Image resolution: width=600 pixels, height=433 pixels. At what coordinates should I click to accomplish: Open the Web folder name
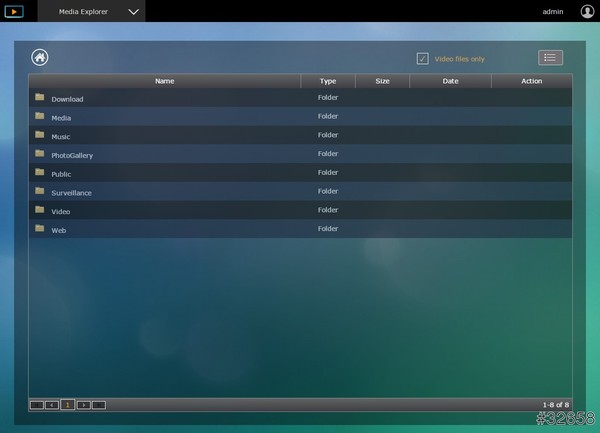click(x=59, y=231)
